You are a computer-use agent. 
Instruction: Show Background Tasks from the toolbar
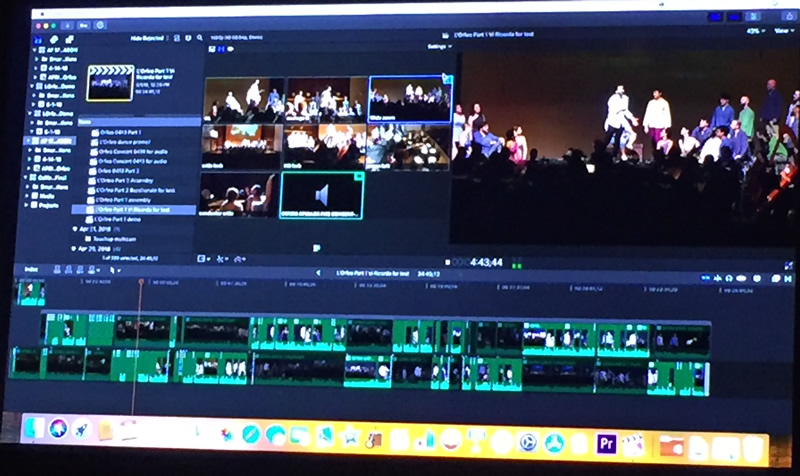pos(100,25)
